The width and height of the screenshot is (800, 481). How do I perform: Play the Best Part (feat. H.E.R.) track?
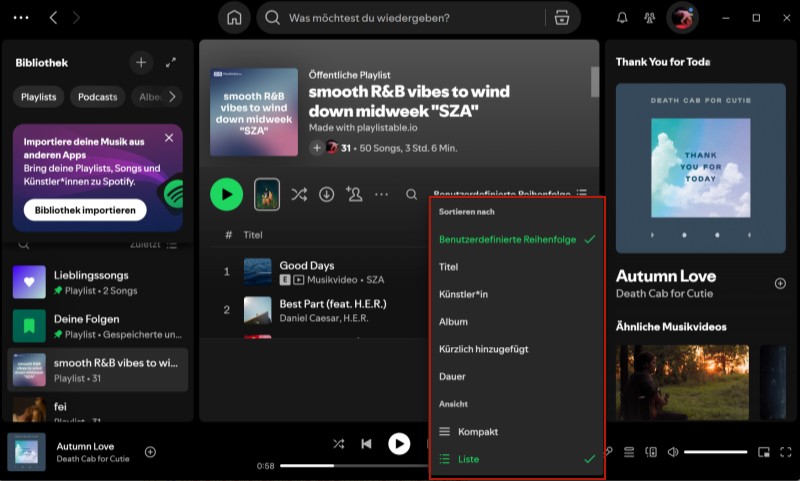320,310
